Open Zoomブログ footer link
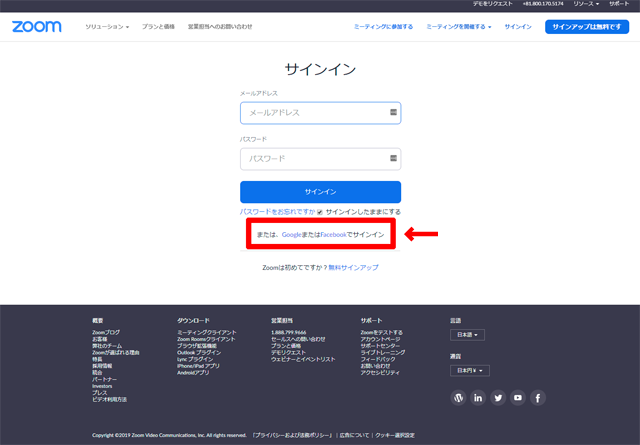The image size is (640, 445). [x=106, y=332]
